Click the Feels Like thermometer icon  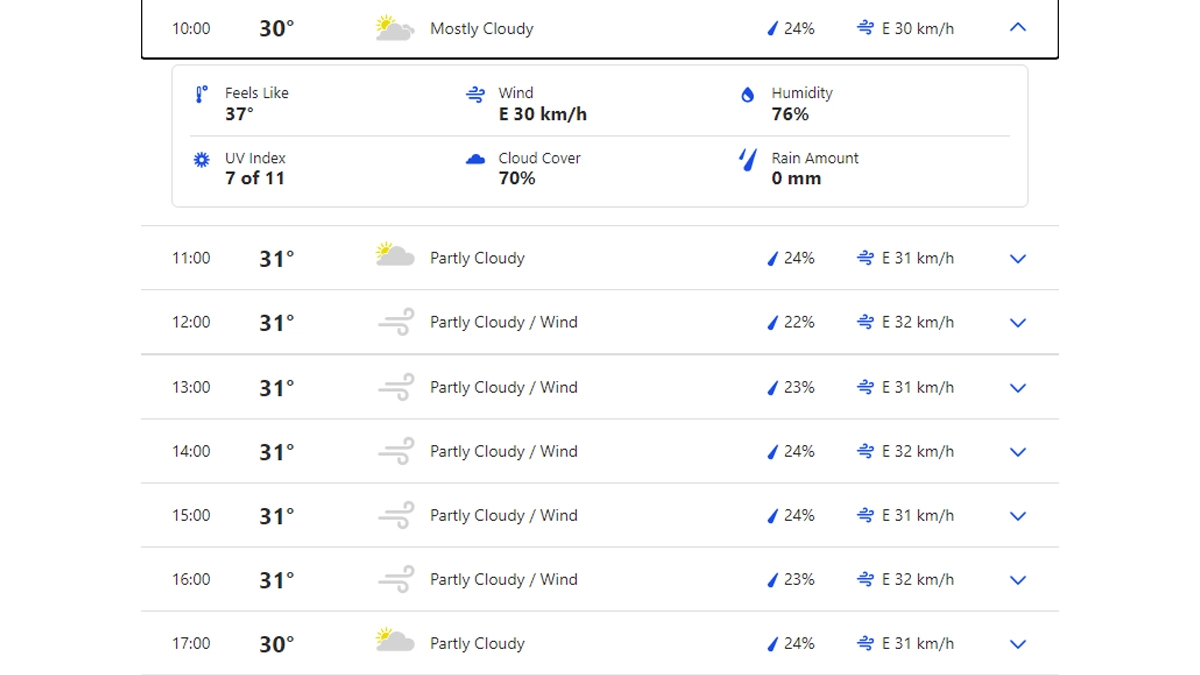click(201, 94)
